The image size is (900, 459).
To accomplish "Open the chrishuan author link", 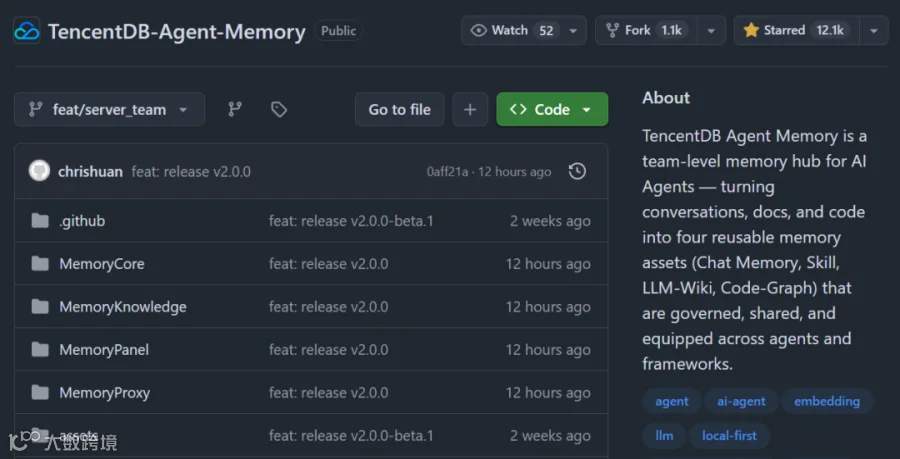I will point(90,172).
